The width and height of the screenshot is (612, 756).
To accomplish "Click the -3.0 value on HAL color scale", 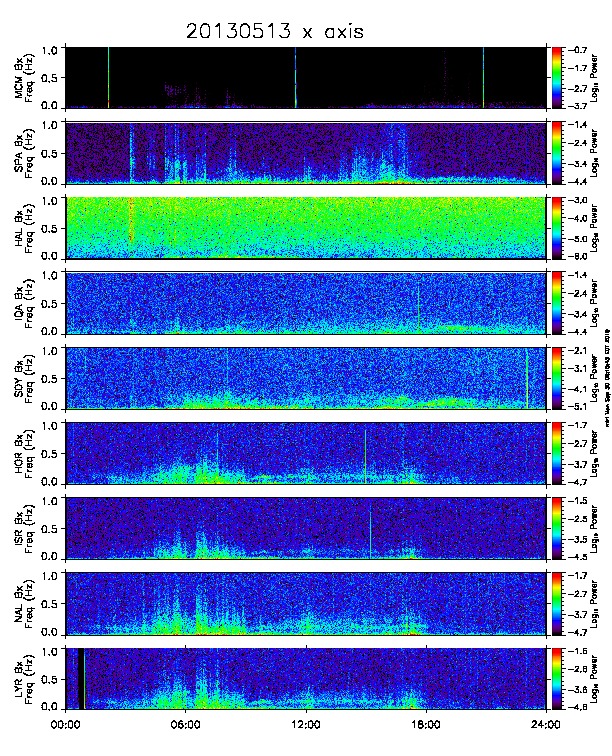I will click(x=577, y=200).
